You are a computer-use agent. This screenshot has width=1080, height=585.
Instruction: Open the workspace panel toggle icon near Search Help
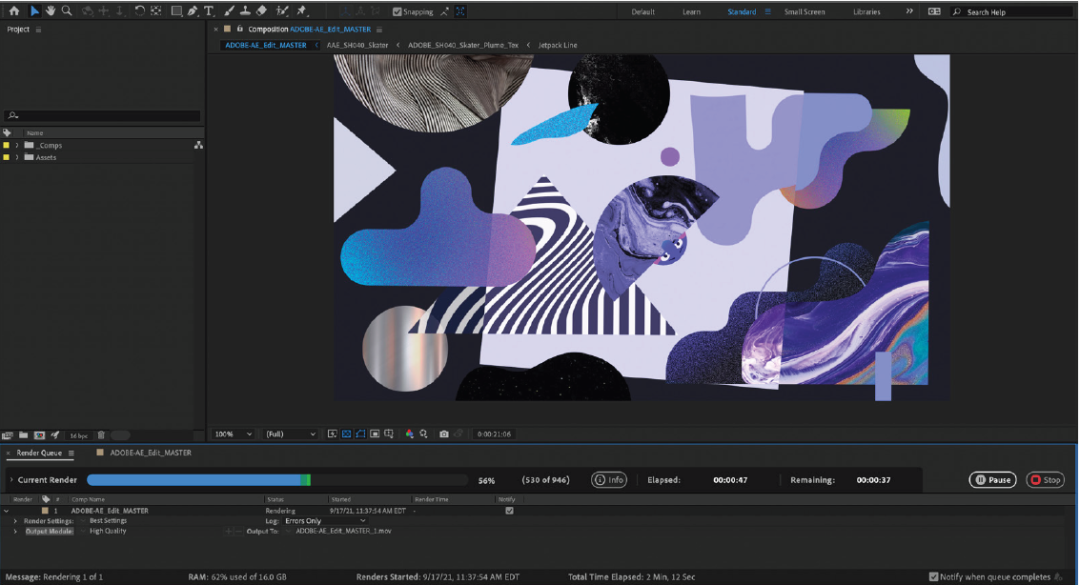tap(934, 12)
